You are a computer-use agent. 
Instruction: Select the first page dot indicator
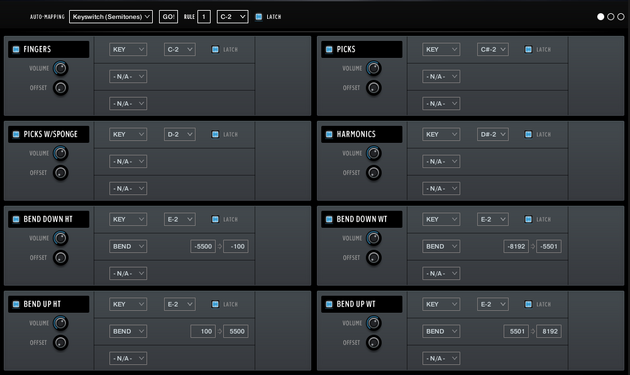click(x=601, y=17)
